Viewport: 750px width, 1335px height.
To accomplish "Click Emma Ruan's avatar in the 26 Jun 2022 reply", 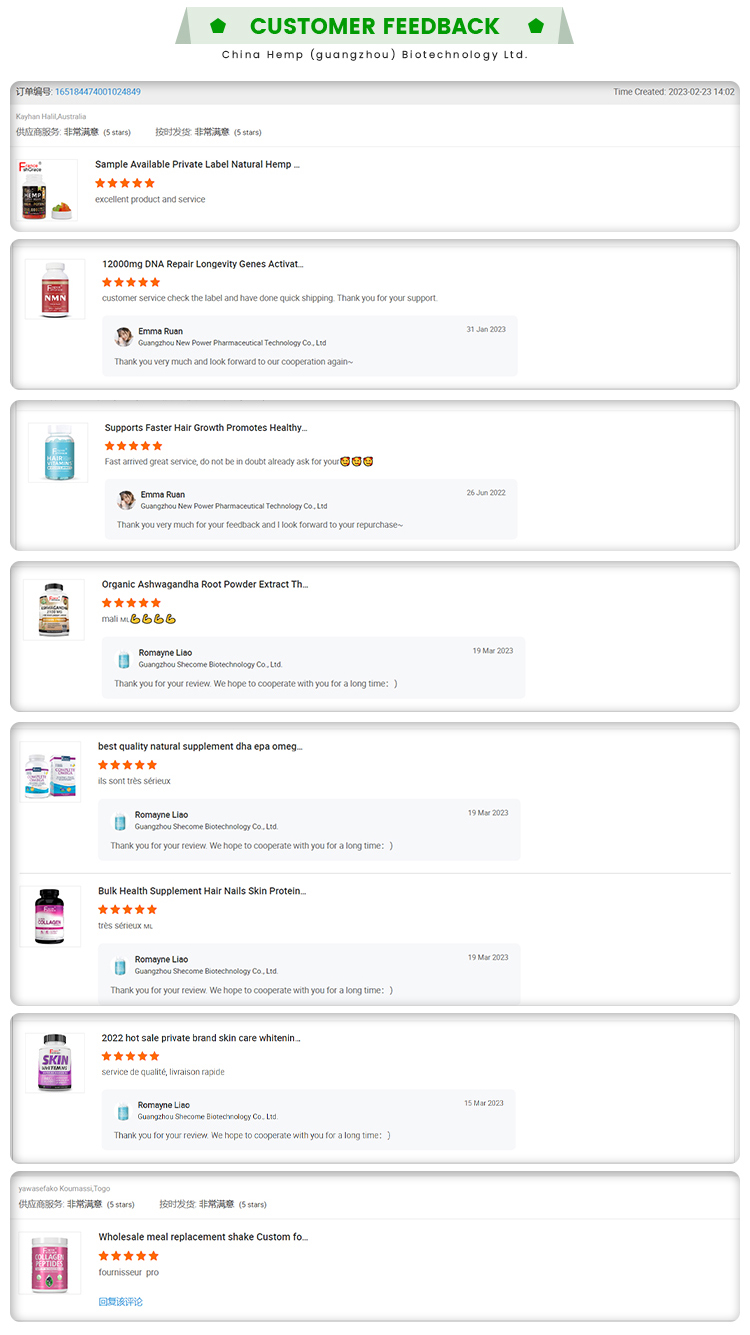I will [x=126, y=499].
